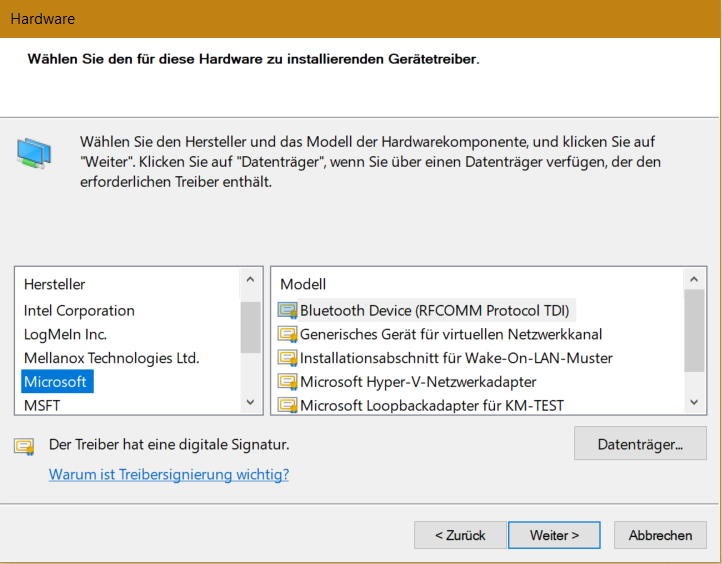The image size is (722, 564).
Task: Open the Warum ist Treibersignierung wichtig? link
Action: coord(169,474)
